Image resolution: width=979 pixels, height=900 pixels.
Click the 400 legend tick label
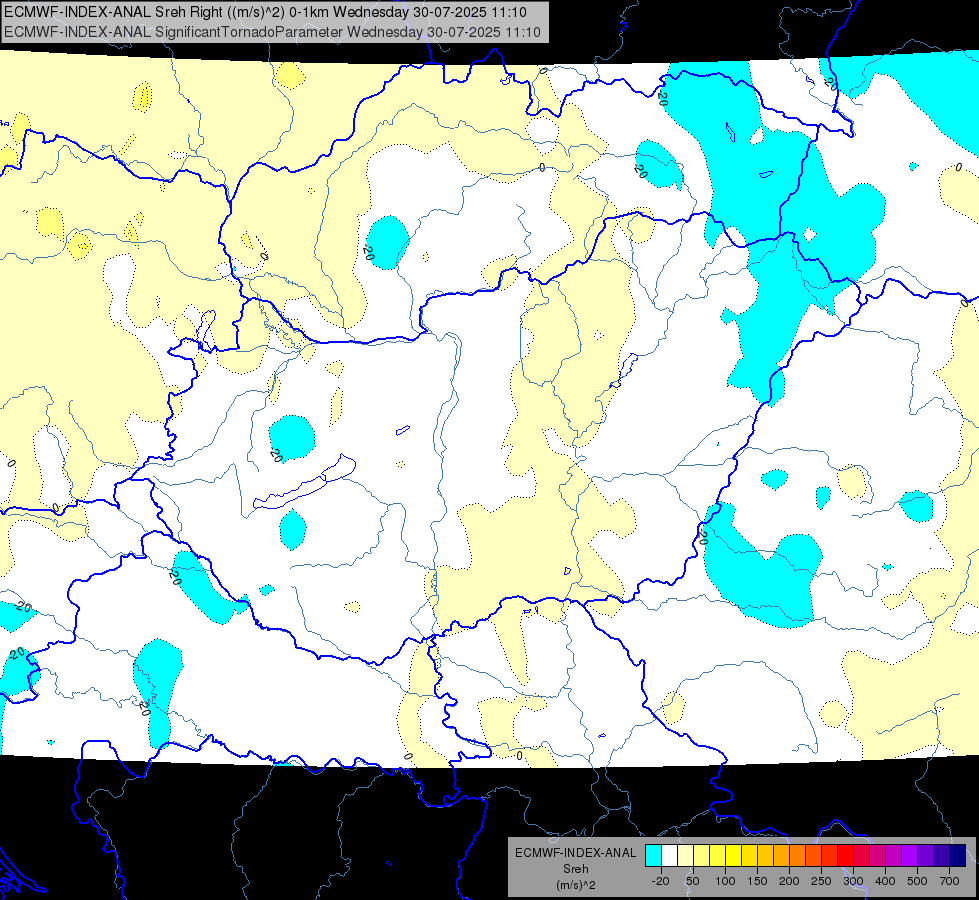(x=885, y=881)
